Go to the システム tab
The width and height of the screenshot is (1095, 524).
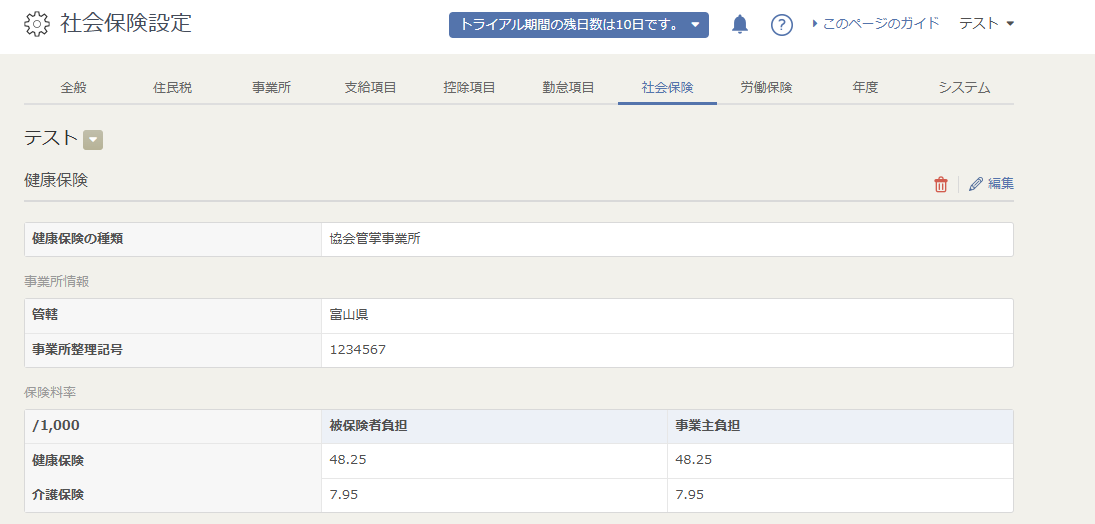point(964,88)
